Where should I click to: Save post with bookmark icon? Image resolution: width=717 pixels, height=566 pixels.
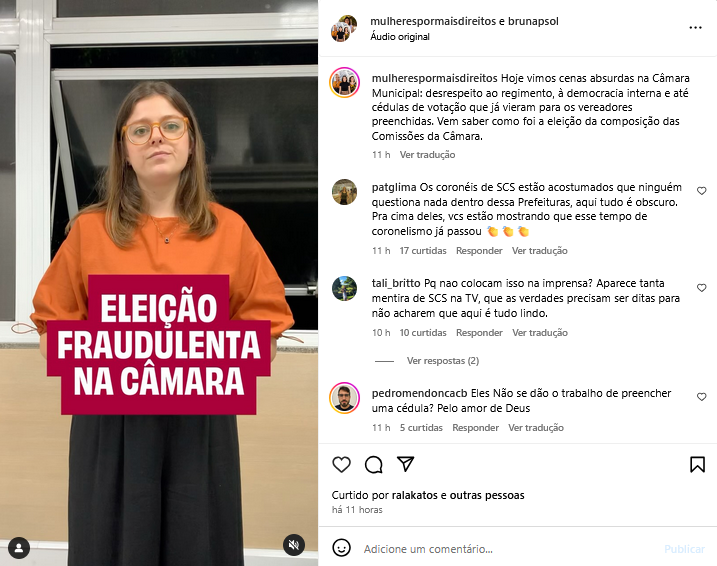tap(697, 465)
